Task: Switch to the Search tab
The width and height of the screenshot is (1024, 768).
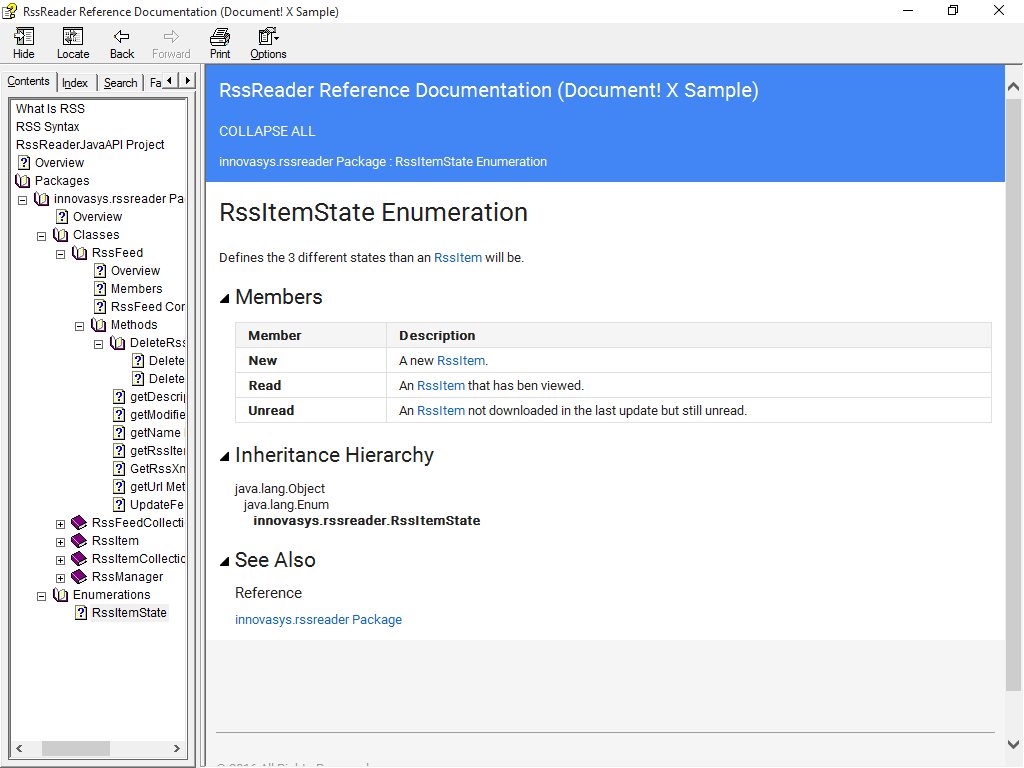Action: pyautogui.click(x=120, y=83)
